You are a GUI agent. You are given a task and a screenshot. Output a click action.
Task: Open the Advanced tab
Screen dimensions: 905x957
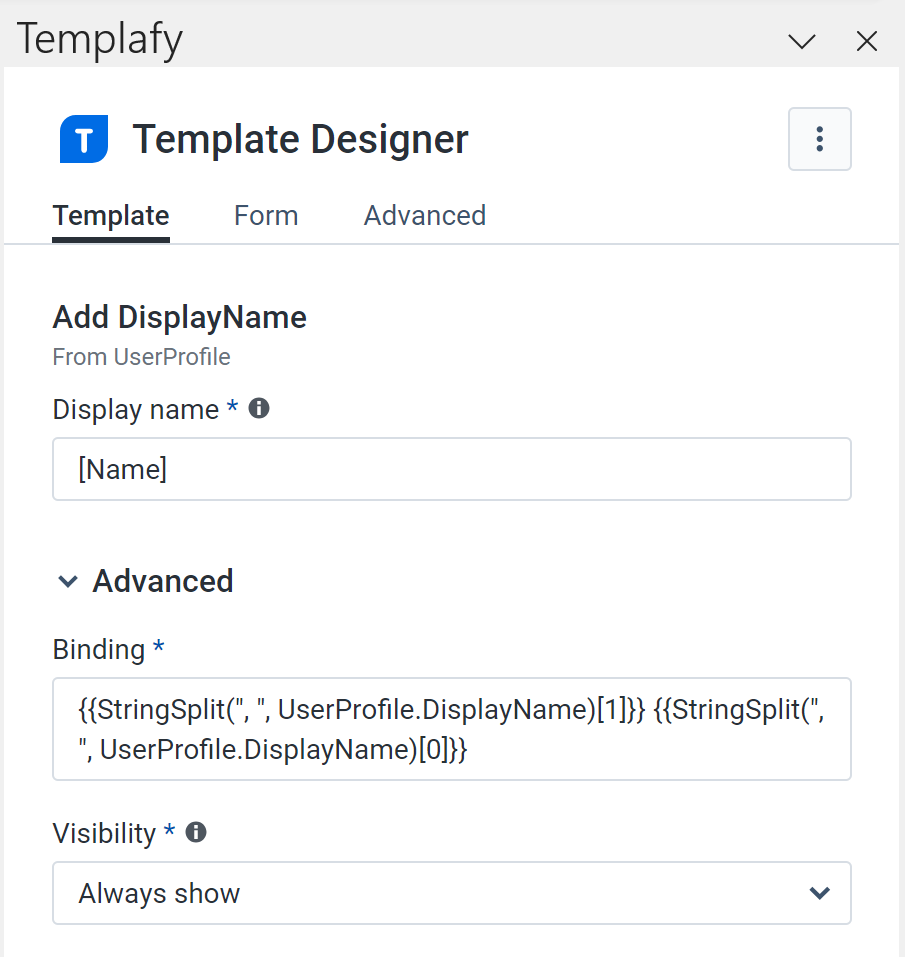(424, 216)
